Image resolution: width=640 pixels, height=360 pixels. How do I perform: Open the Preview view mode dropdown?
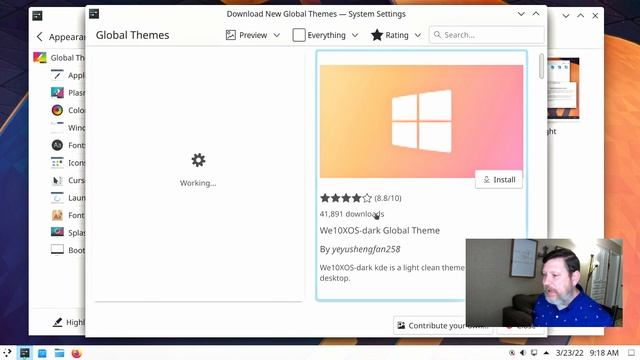253,35
